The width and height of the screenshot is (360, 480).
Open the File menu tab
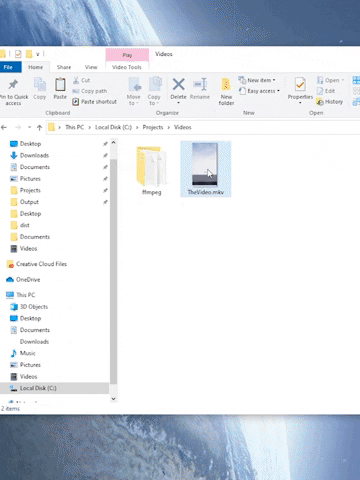8,67
